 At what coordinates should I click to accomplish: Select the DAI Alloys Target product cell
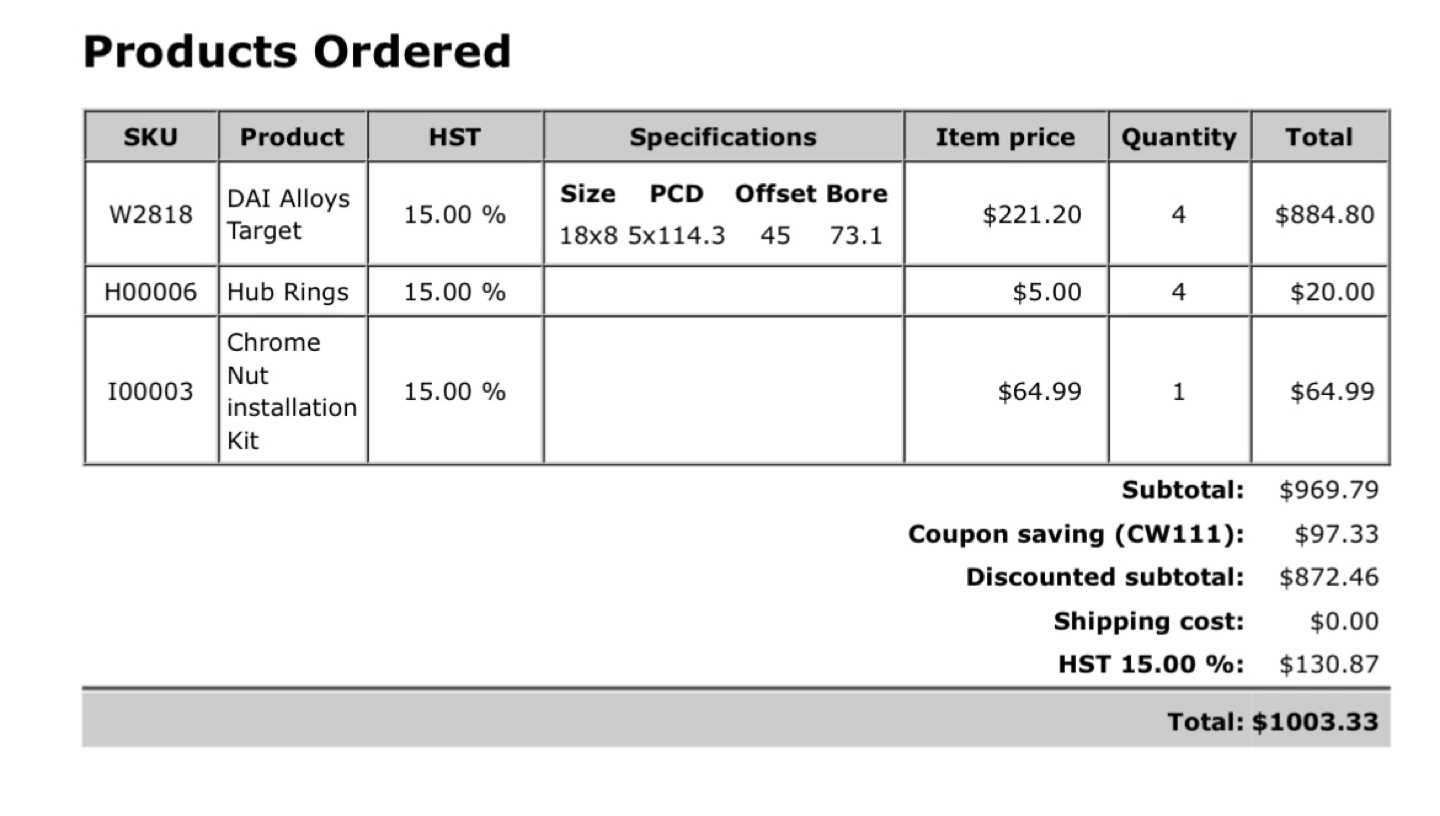coord(292,214)
